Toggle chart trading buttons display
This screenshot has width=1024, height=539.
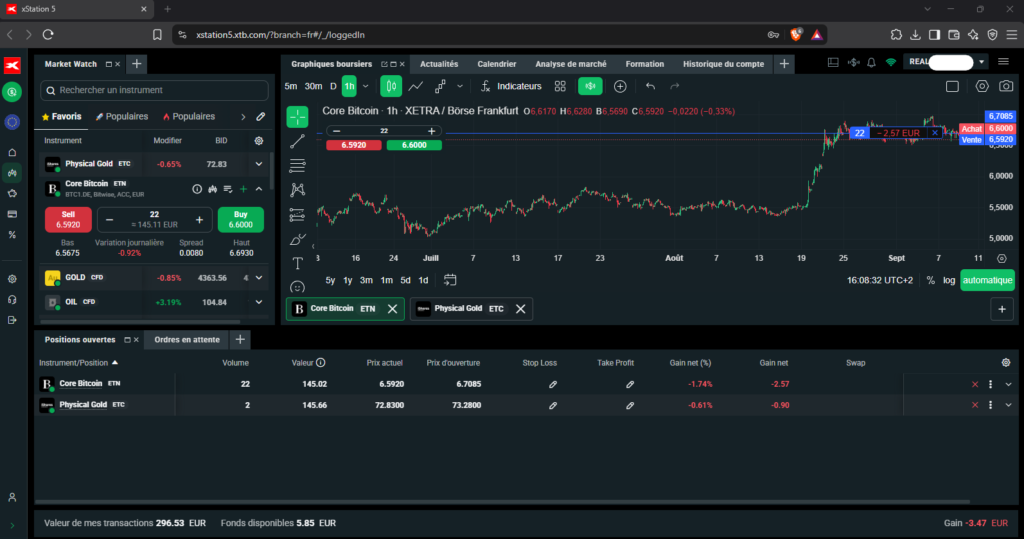(x=590, y=86)
